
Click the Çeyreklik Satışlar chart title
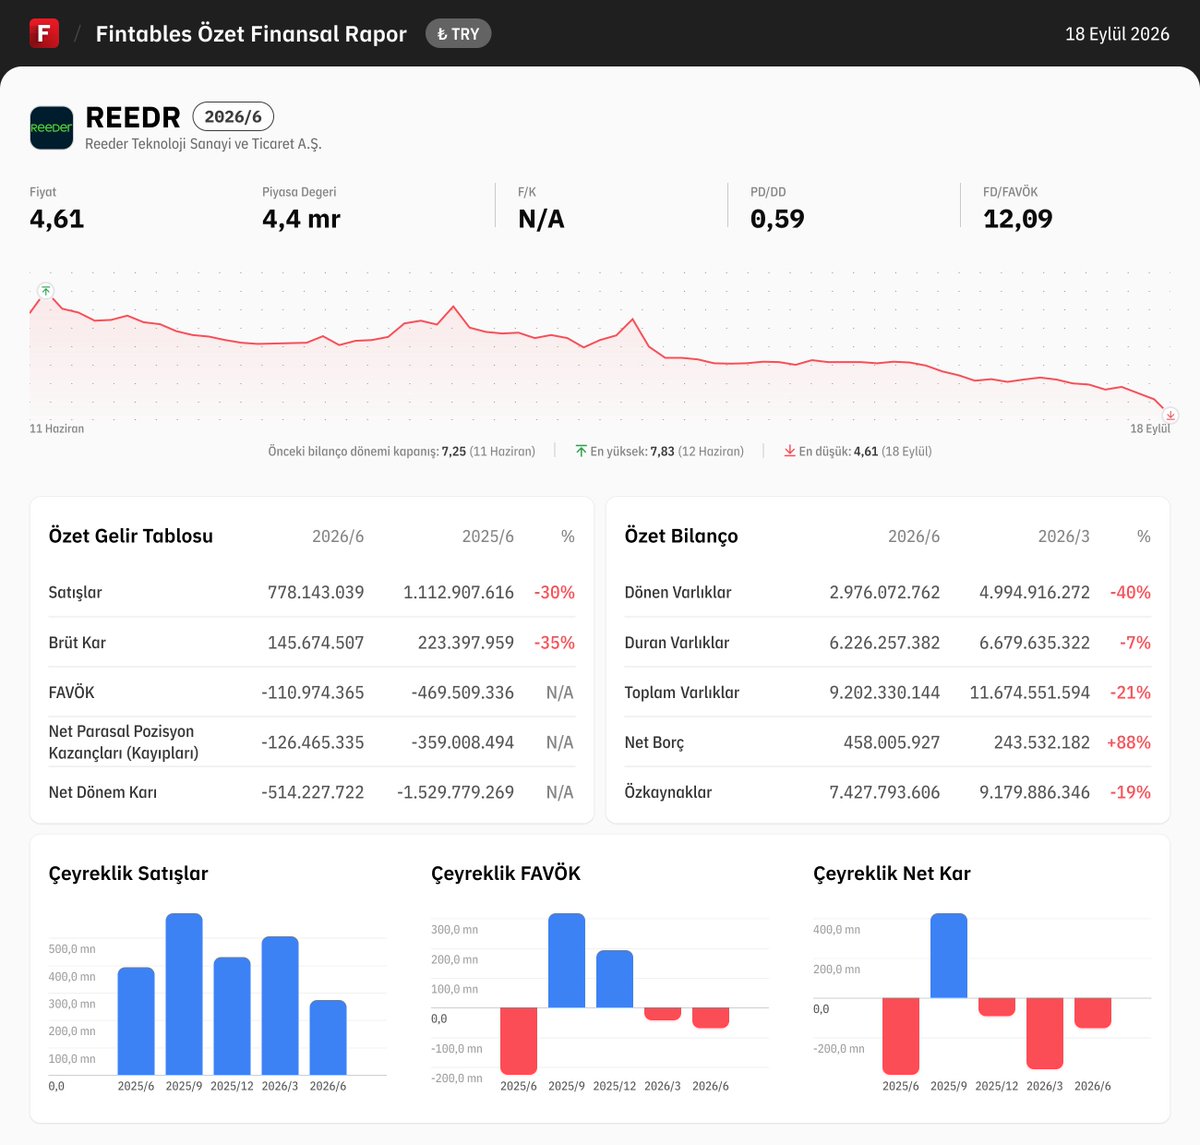click(x=129, y=873)
